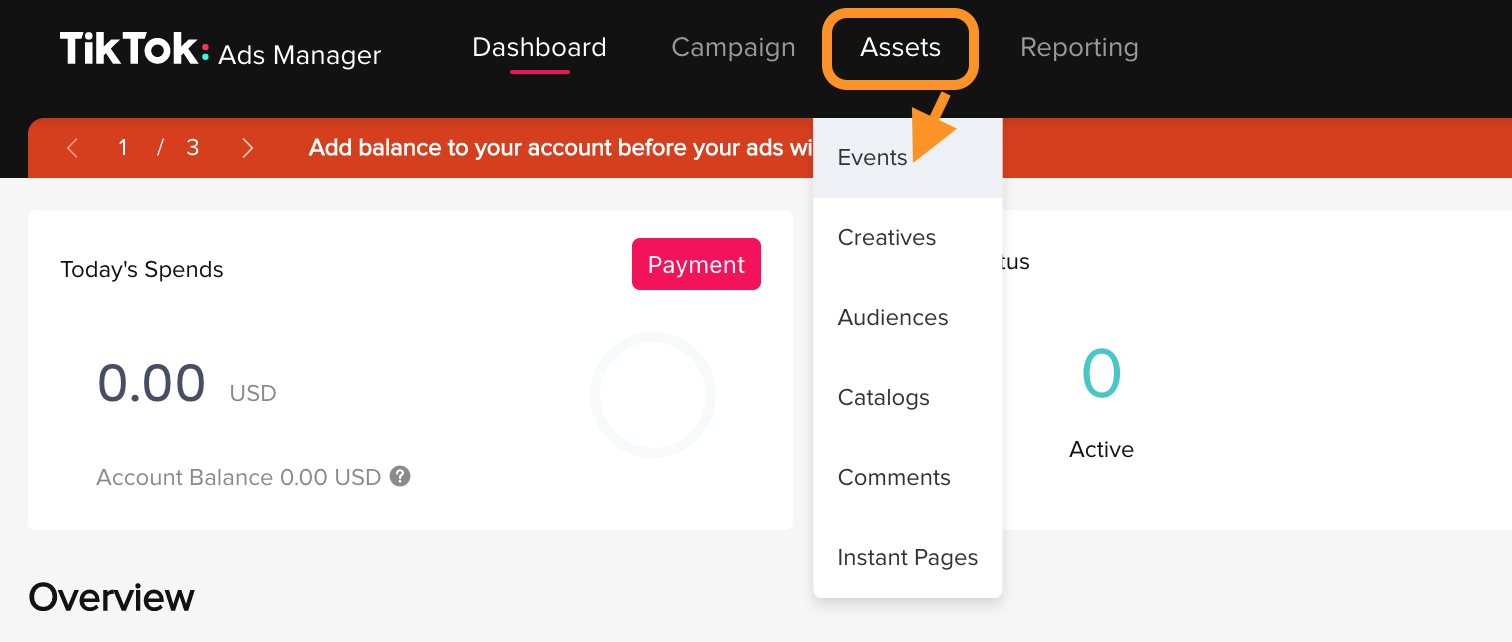
Task: Select the Catalogs menu entry
Action: tap(884, 398)
